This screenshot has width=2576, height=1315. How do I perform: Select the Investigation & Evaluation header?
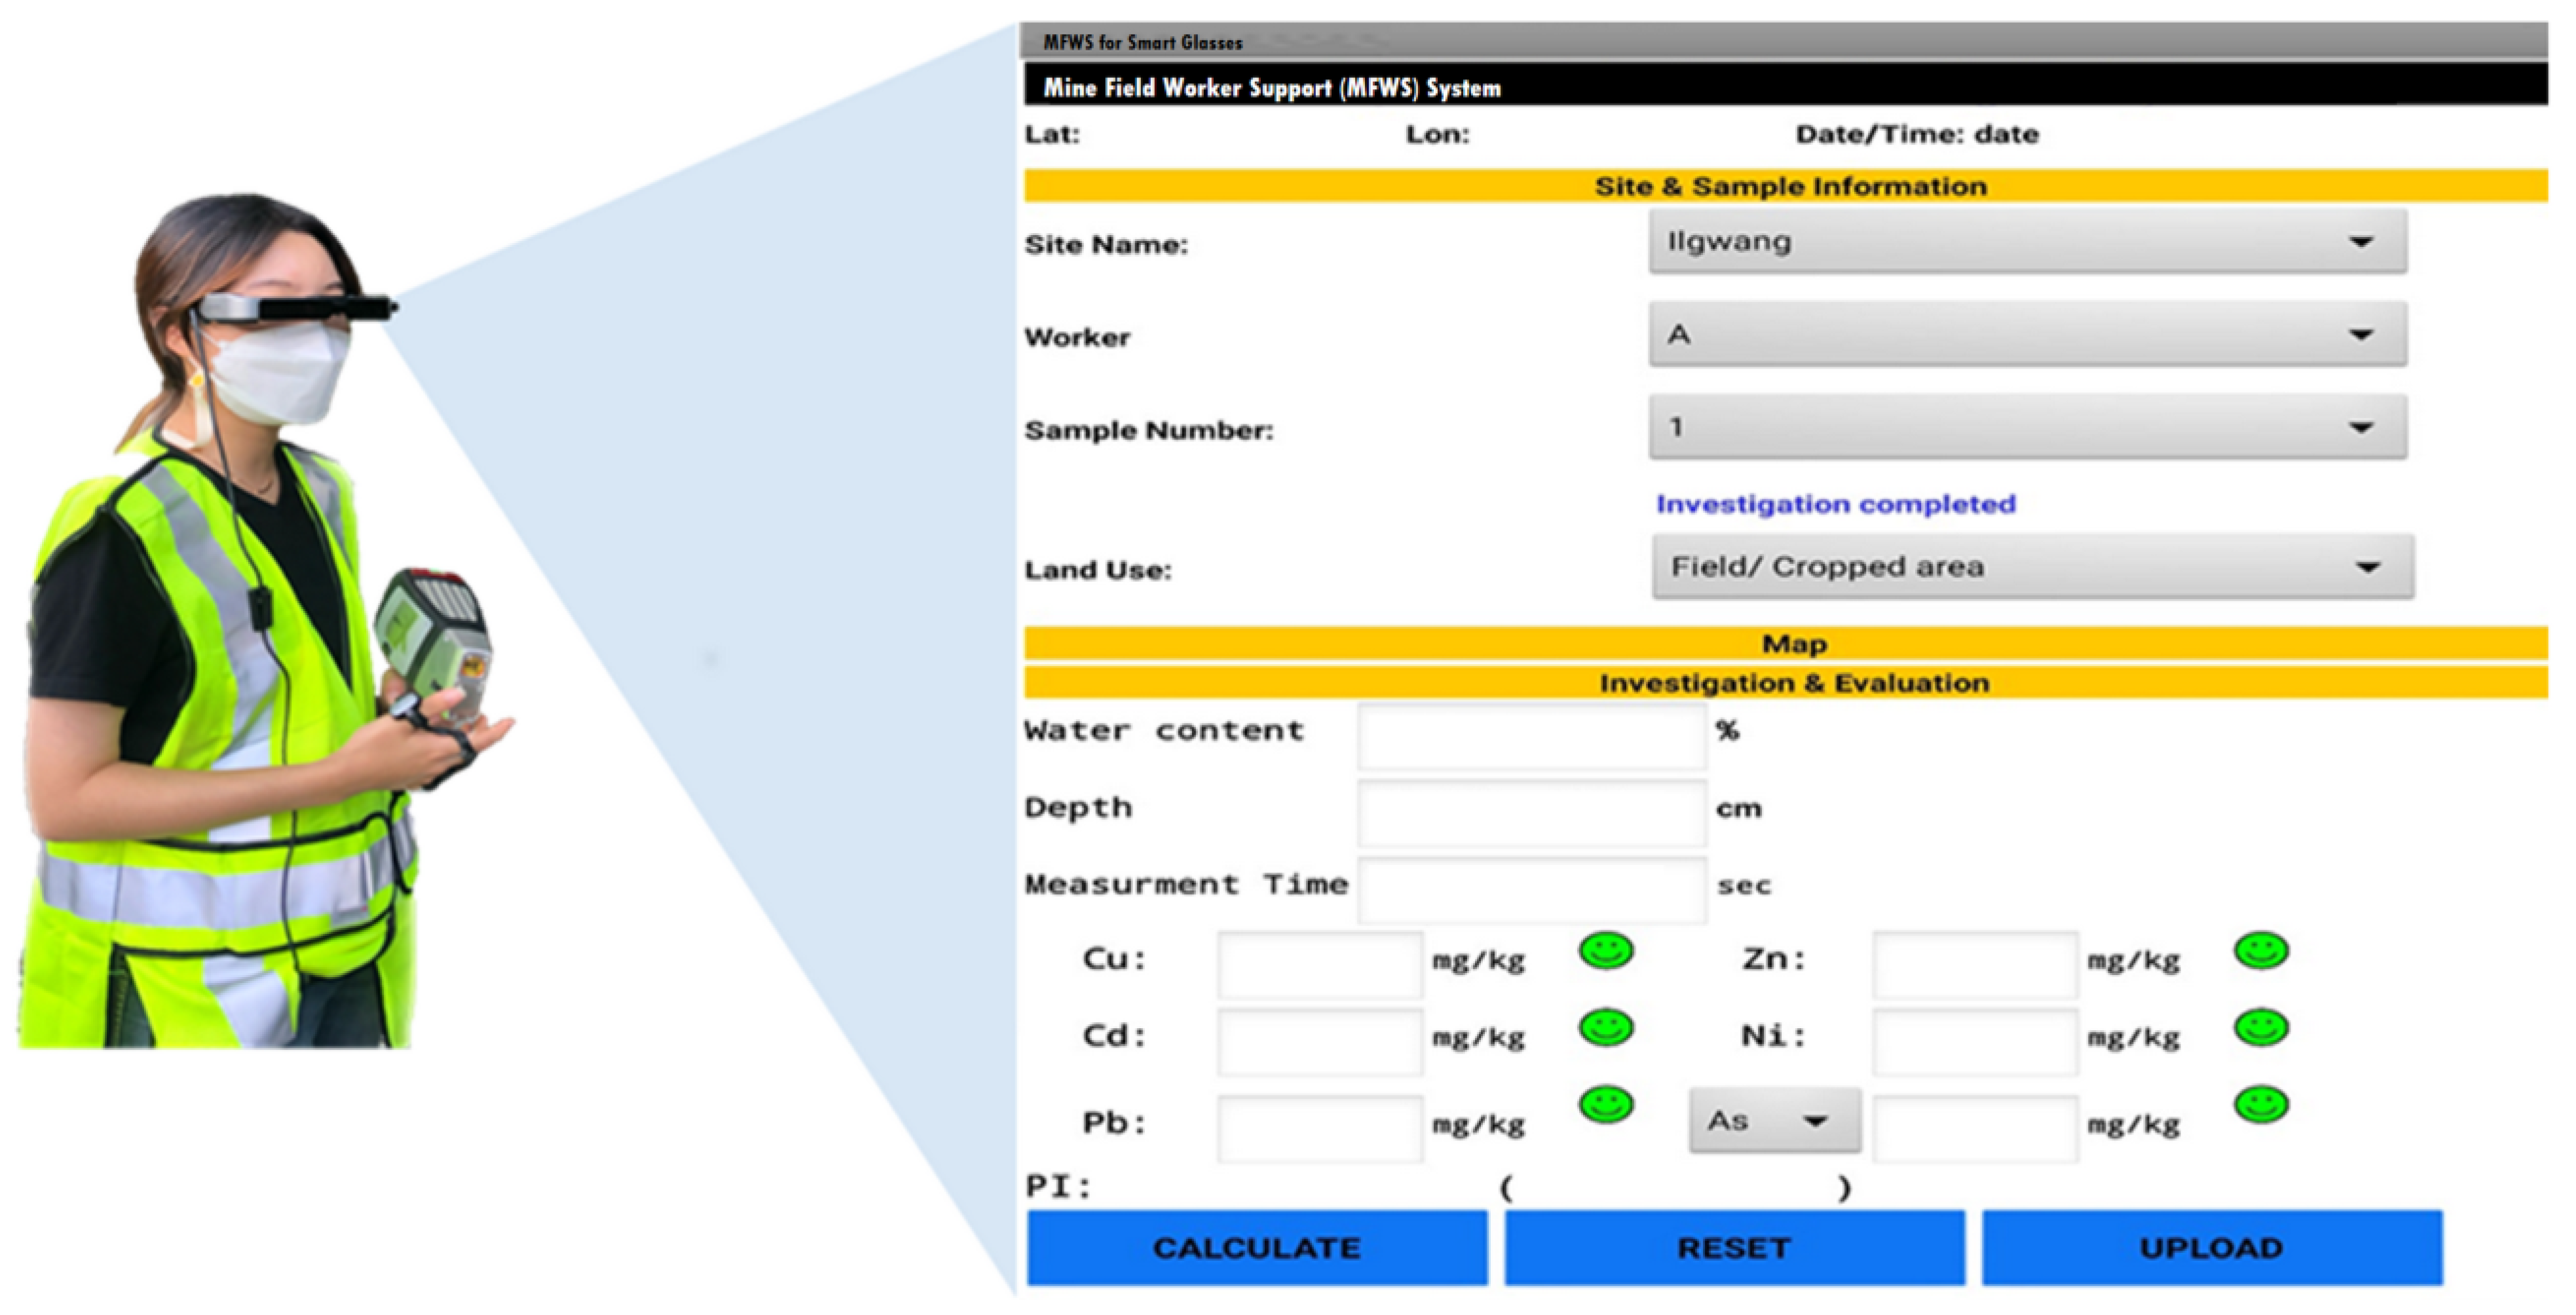(1786, 684)
